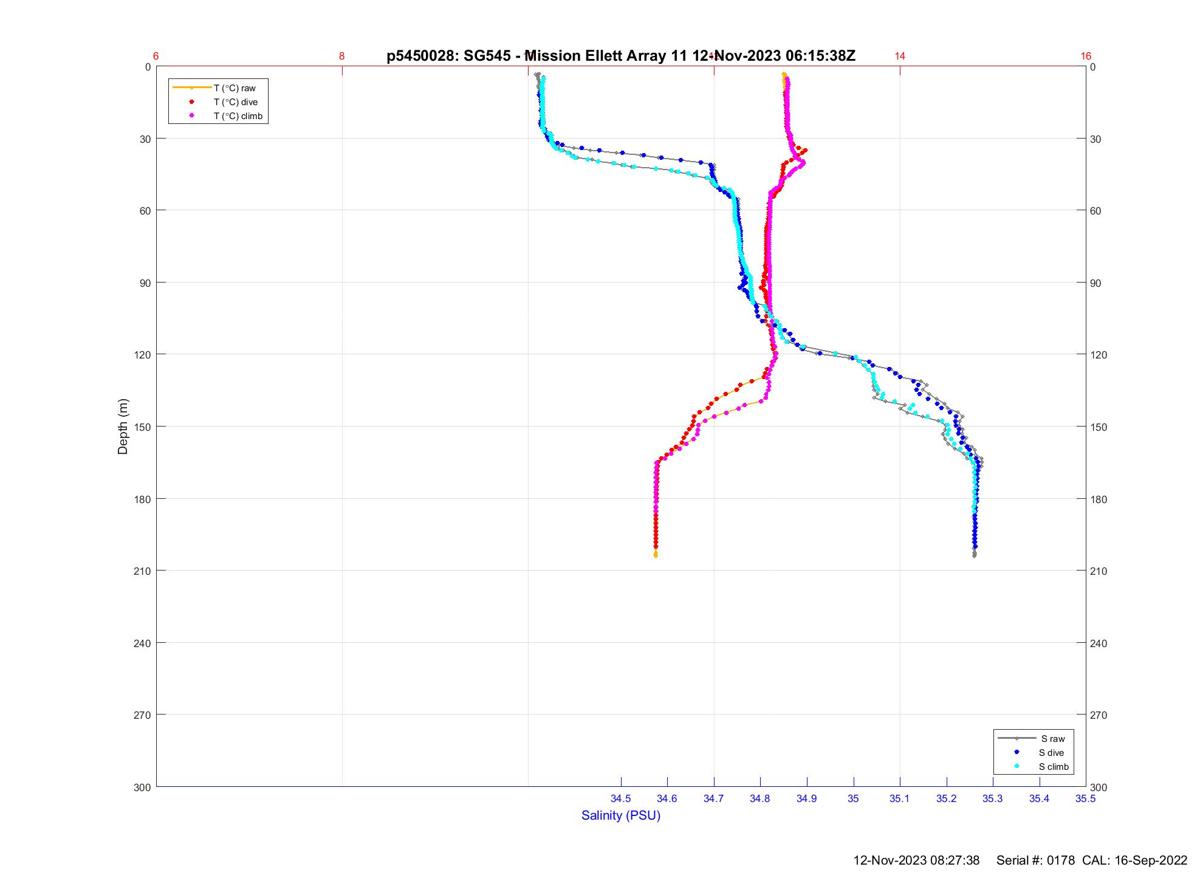
Task: Click the 210 tick on left depth axis
Action: pyautogui.click(x=143, y=571)
